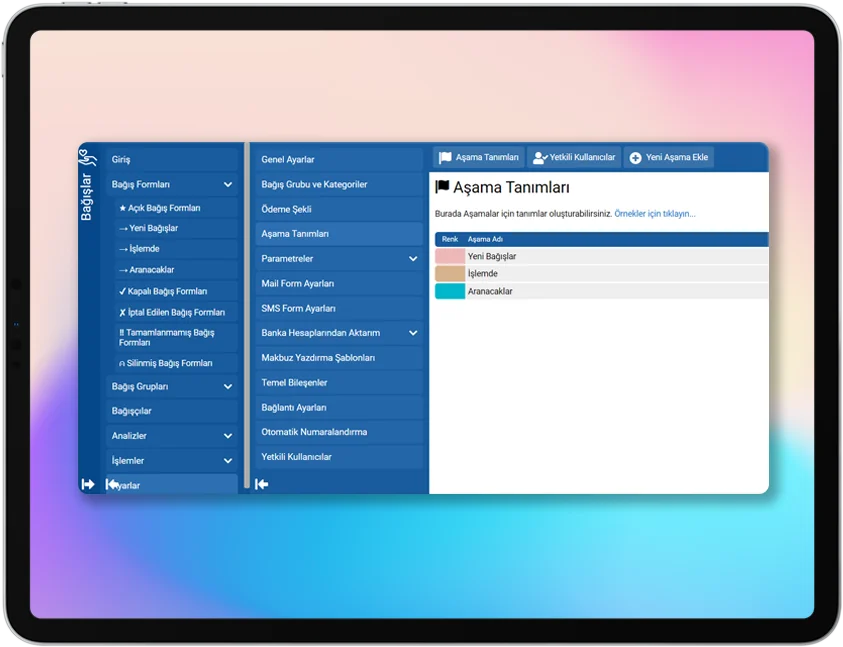Click the teal Aranacaklar color swatch

(450, 291)
